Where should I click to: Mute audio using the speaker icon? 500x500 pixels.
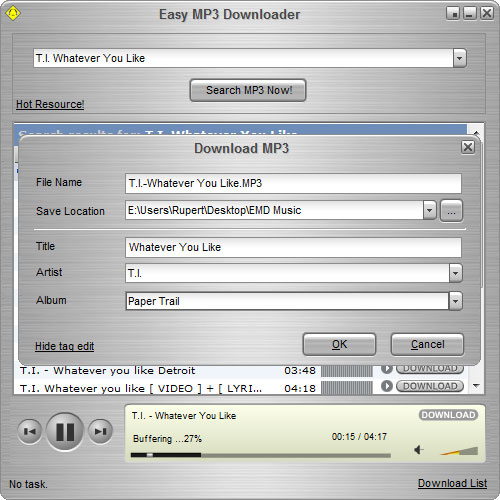coord(419,450)
